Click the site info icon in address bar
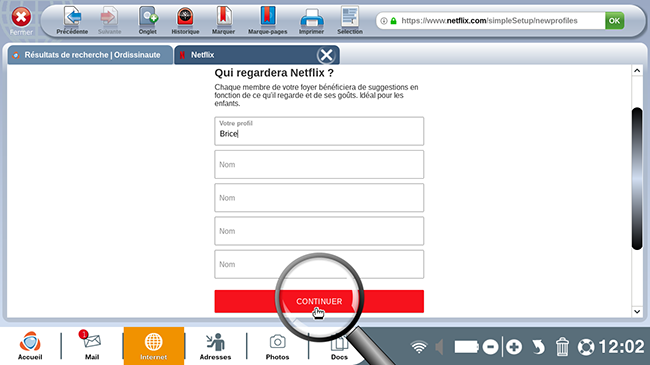This screenshot has width=650, height=365. point(384,21)
